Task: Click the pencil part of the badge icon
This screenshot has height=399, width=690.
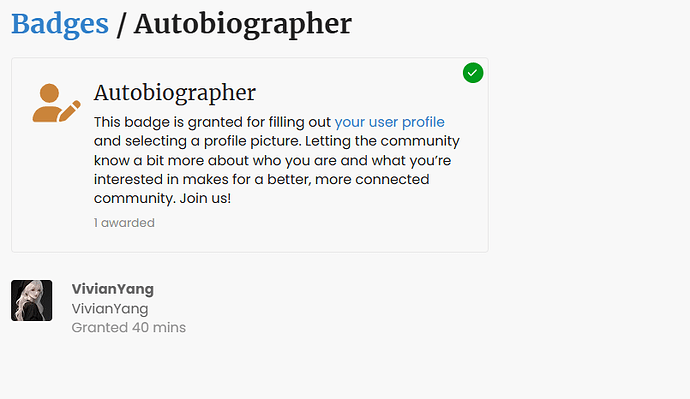Action: [70, 111]
